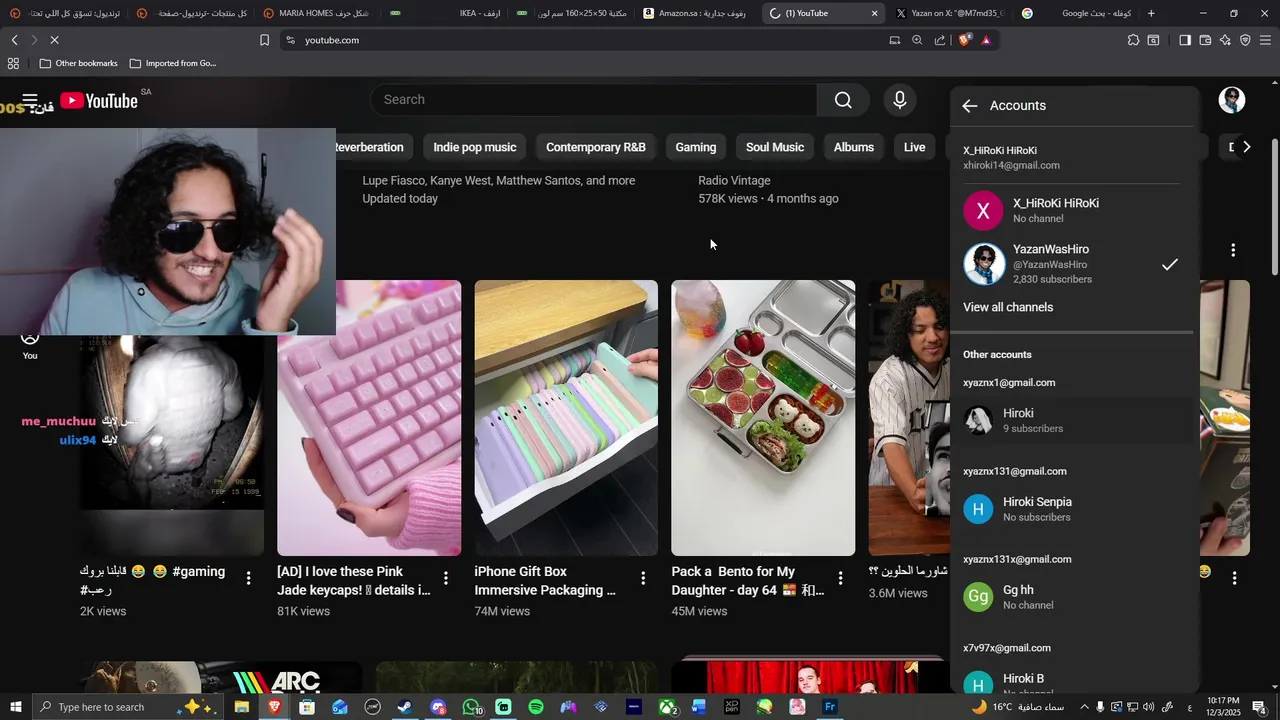Open the iPhone gift box short thumbnail
1280x720 pixels.
(566, 418)
